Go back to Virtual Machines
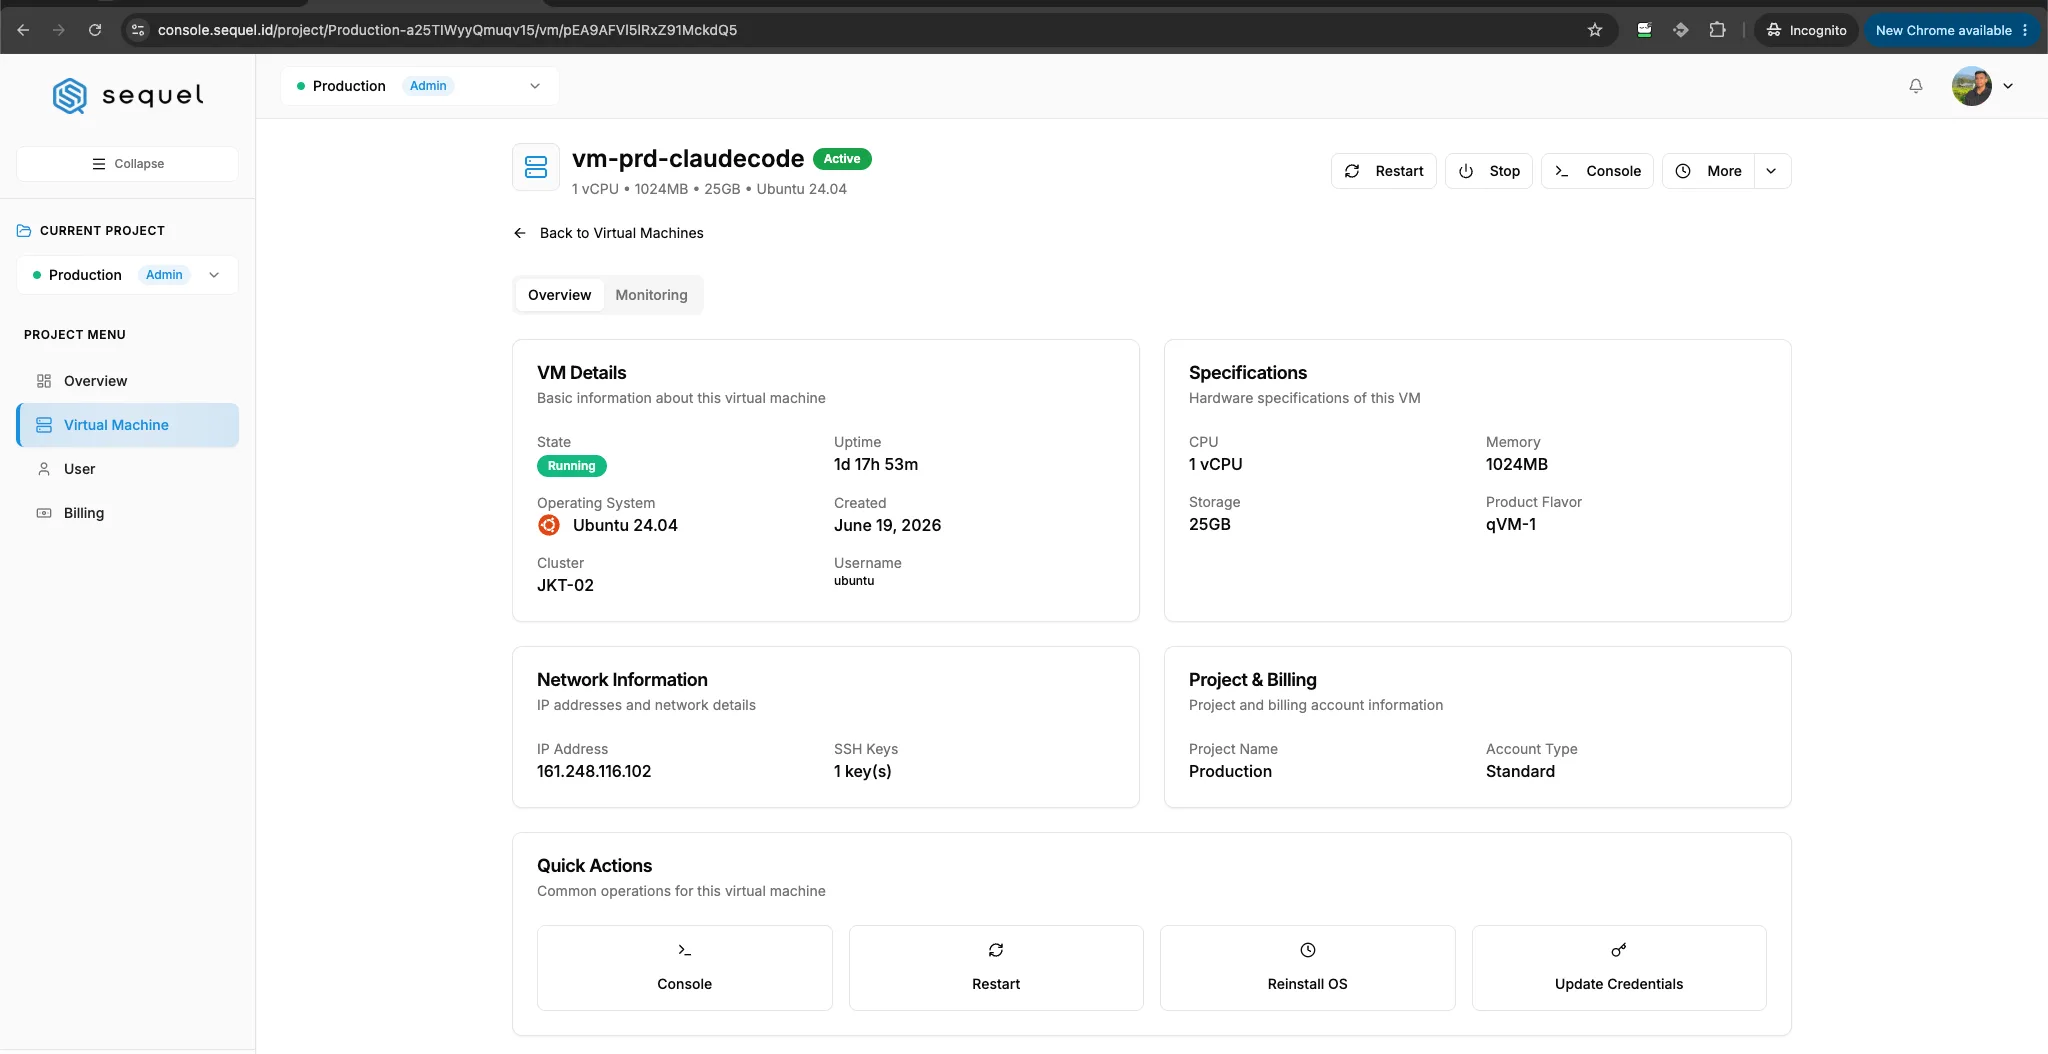This screenshot has height=1054, width=2048. point(608,233)
